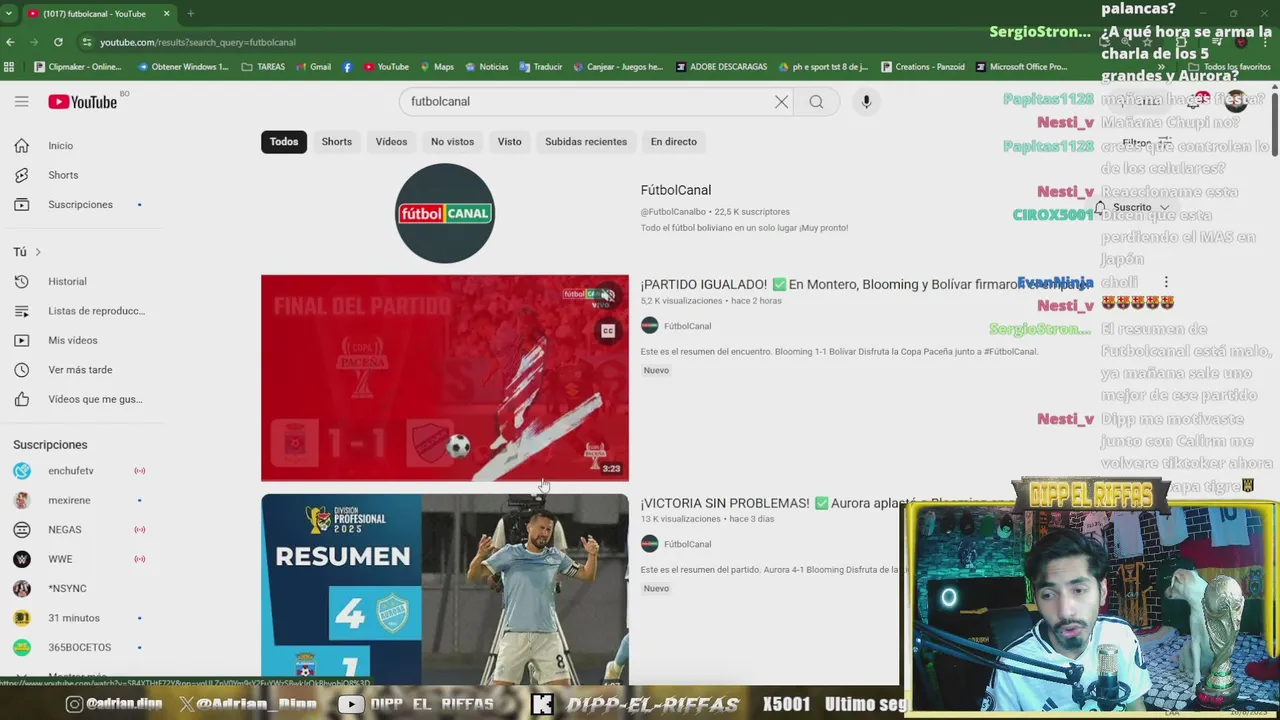
Task: Open more options for PARTIDO IGUALADO video
Action: coord(1165,283)
